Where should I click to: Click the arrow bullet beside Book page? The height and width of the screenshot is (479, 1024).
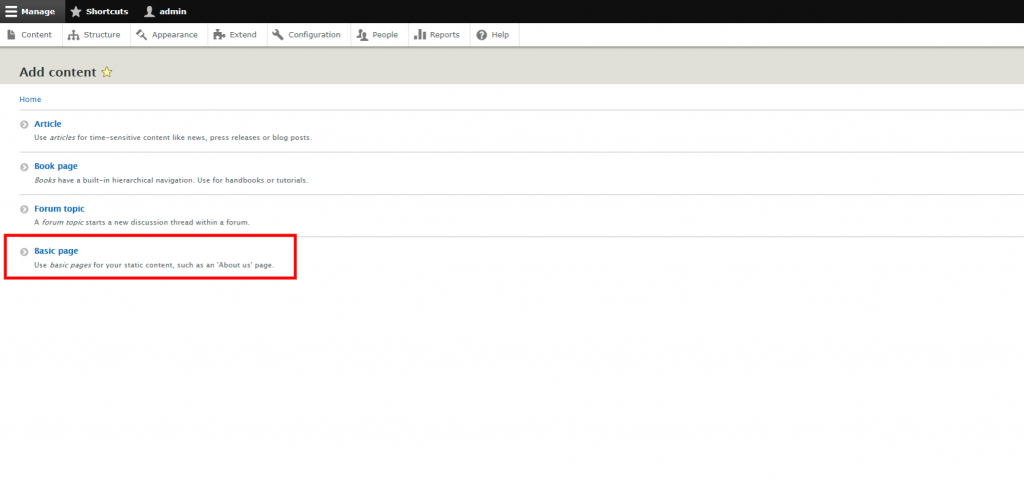24,167
